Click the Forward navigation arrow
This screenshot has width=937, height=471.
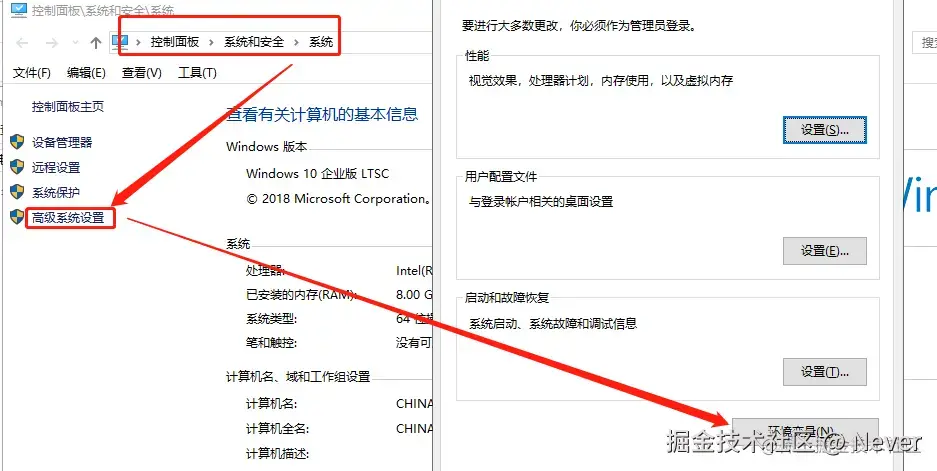[x=52, y=42]
